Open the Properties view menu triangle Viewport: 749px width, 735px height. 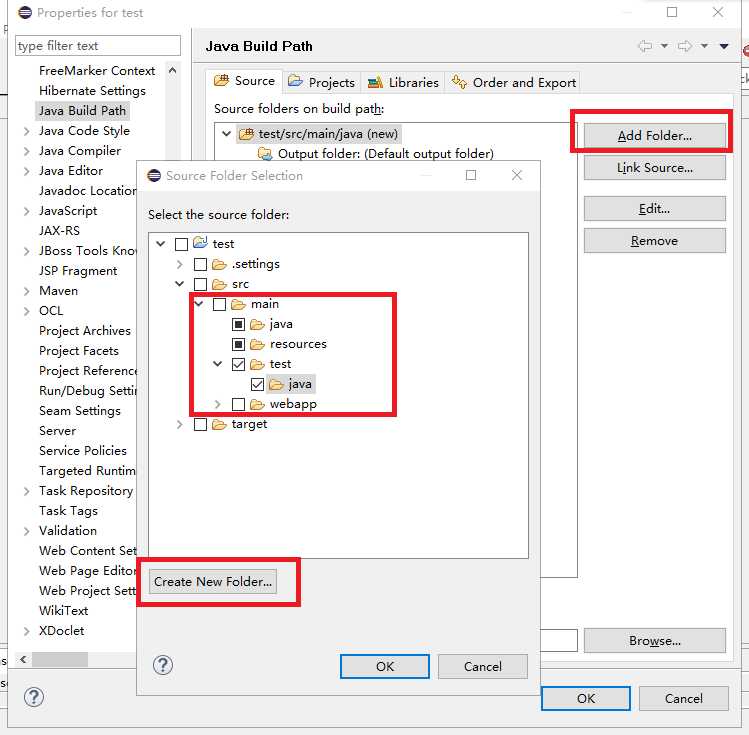pyautogui.click(x=724, y=46)
